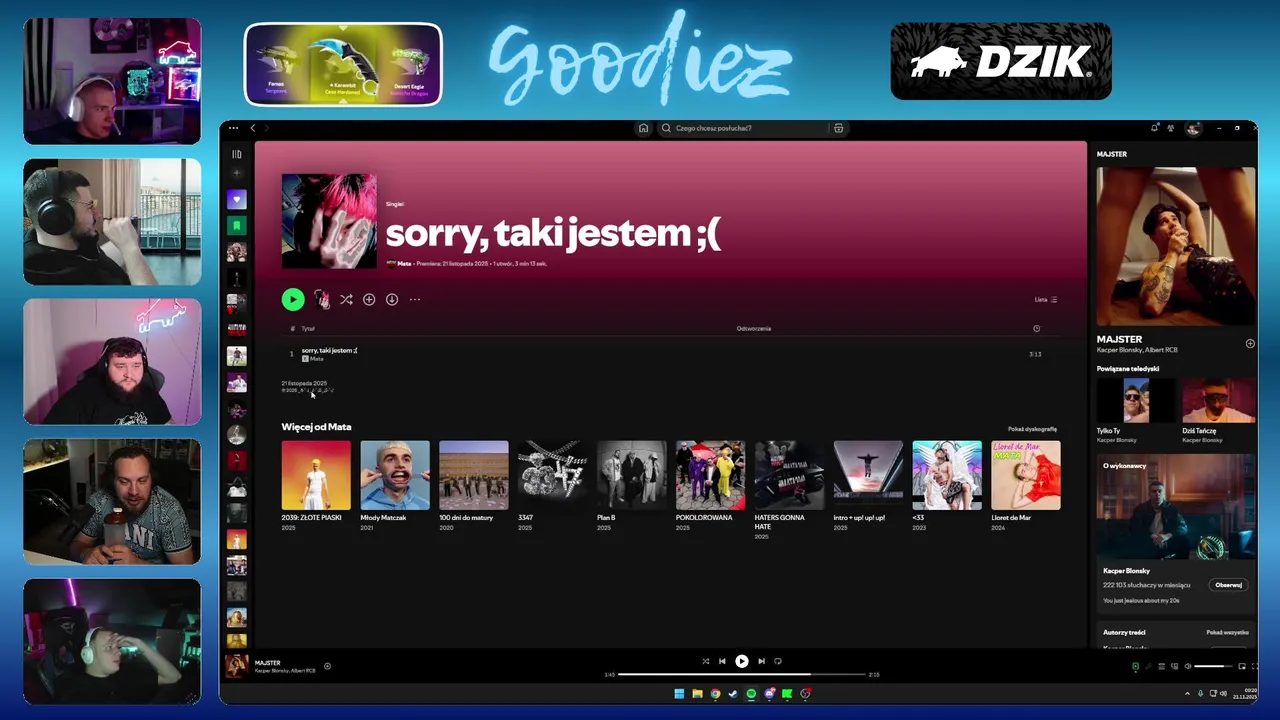
Task: Enable shuffle for the single page
Action: (x=346, y=299)
